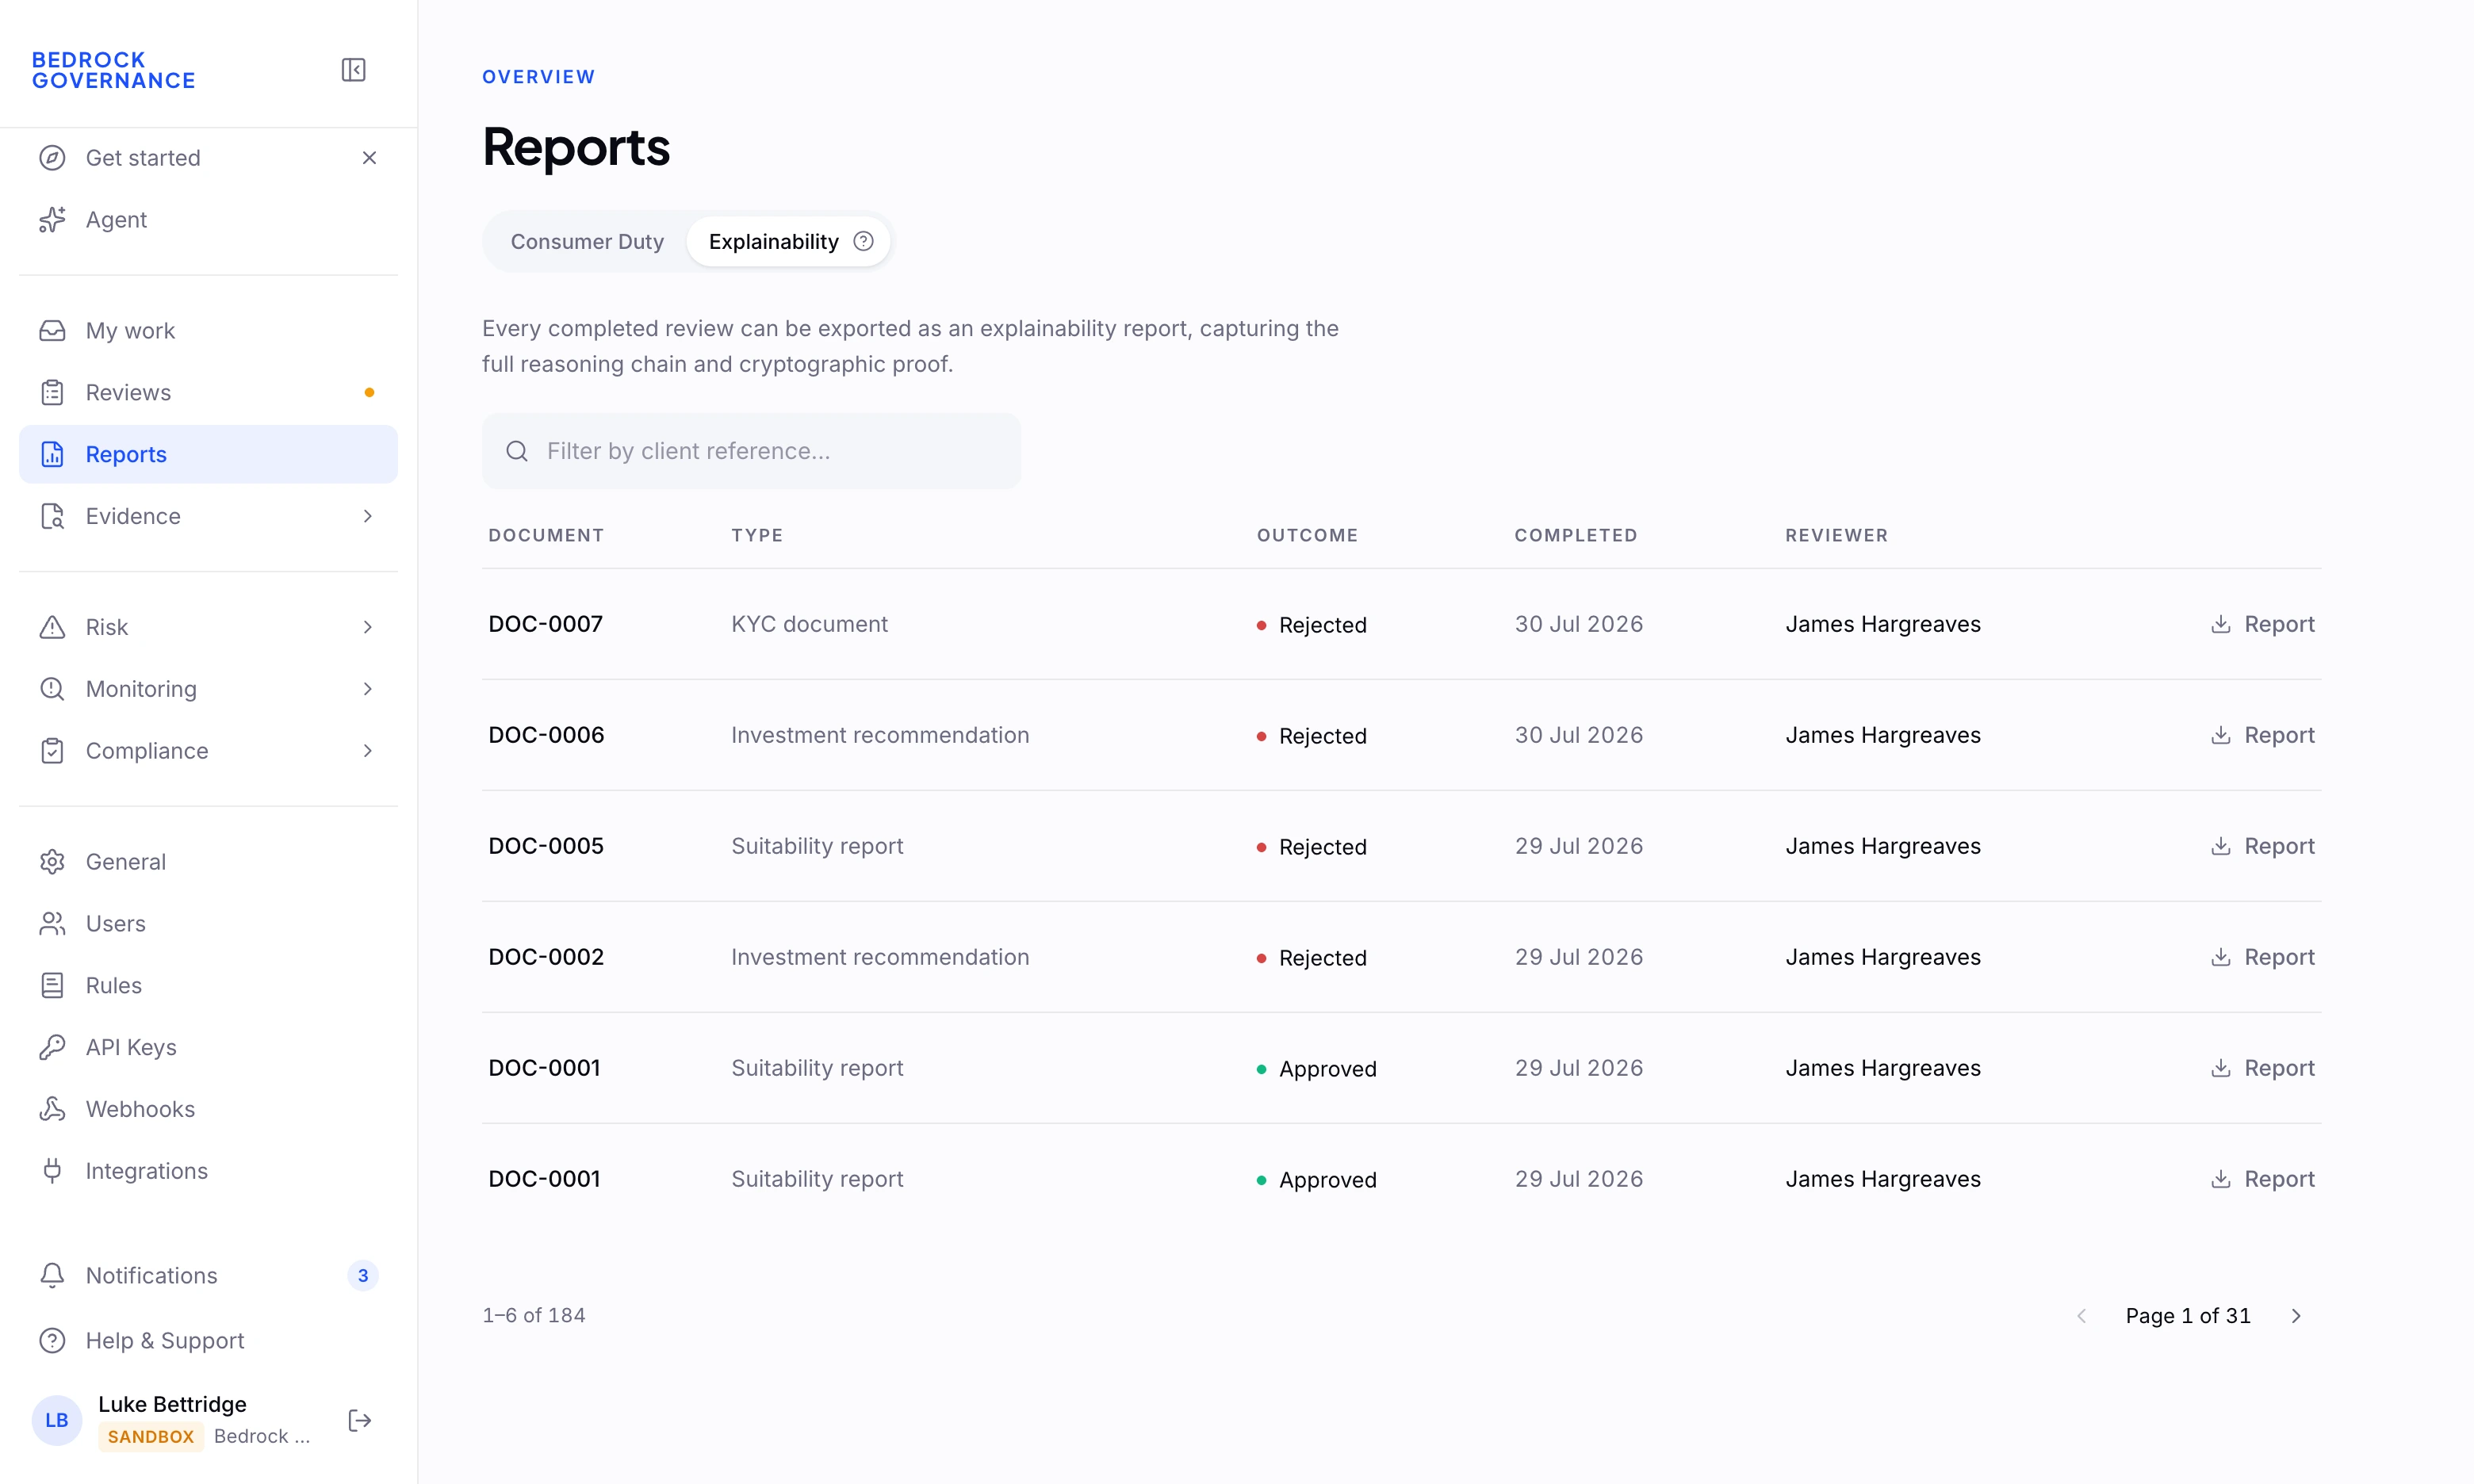Open API Keys in the sidebar
2474x1484 pixels.
click(208, 1049)
